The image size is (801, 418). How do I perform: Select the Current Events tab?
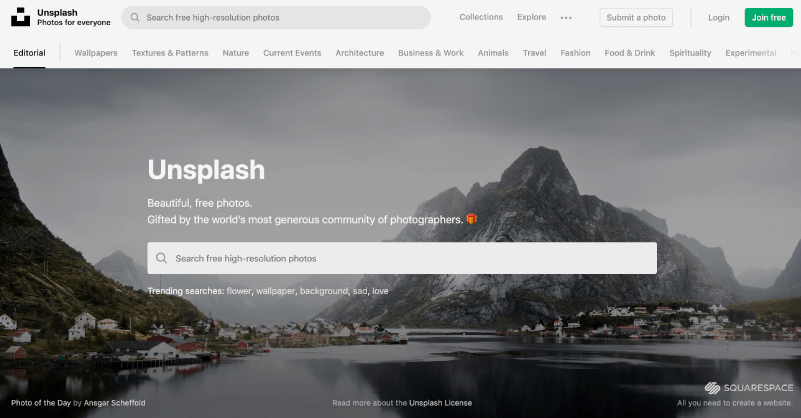tap(292, 53)
